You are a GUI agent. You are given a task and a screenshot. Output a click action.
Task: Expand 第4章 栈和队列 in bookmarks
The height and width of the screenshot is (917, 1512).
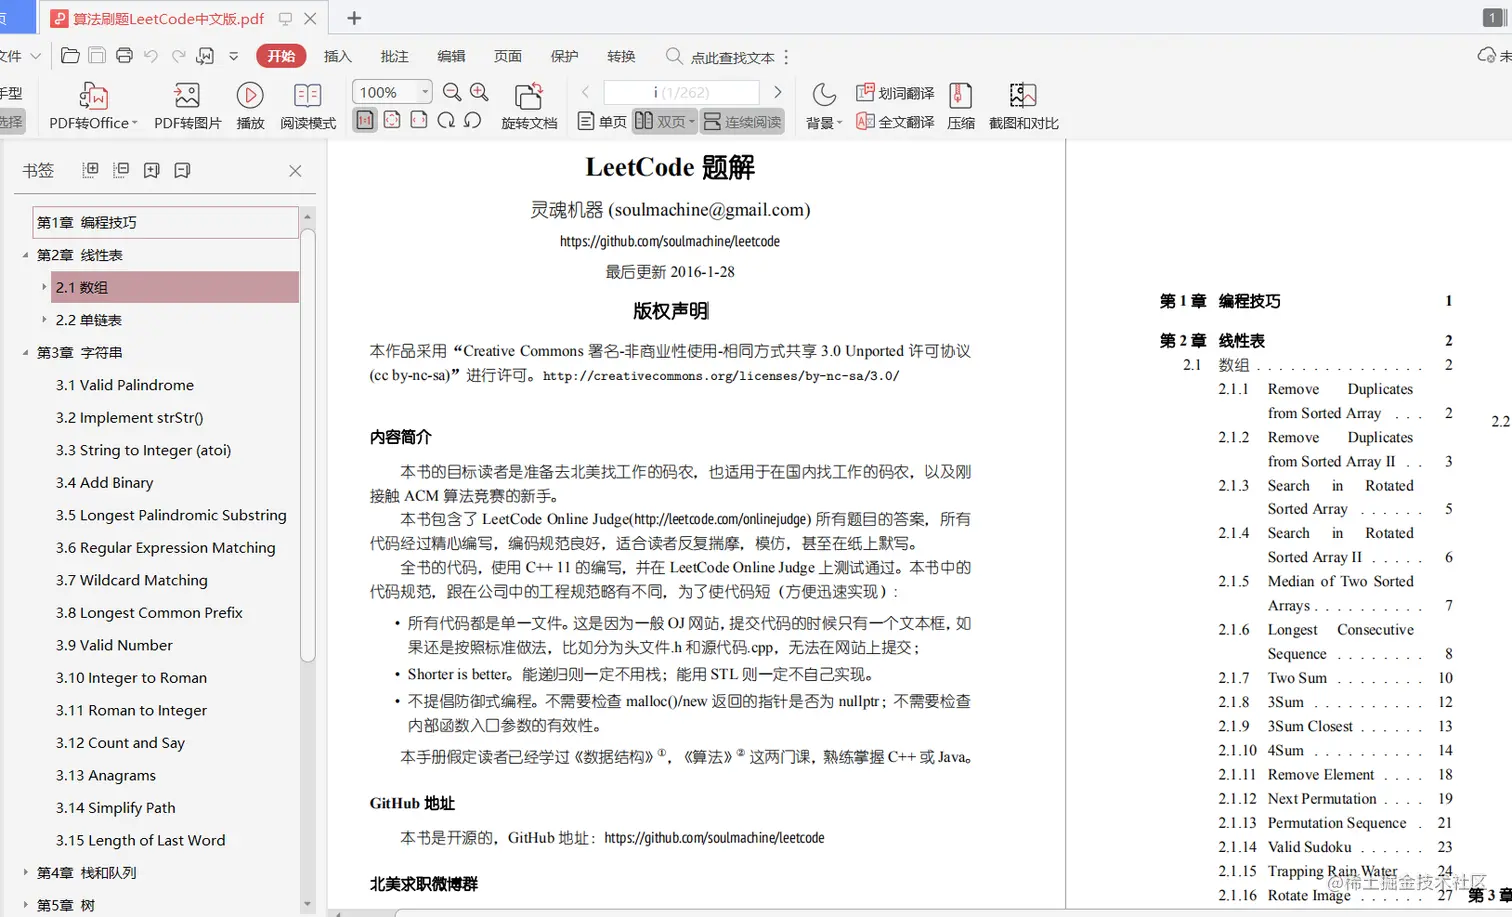point(27,871)
